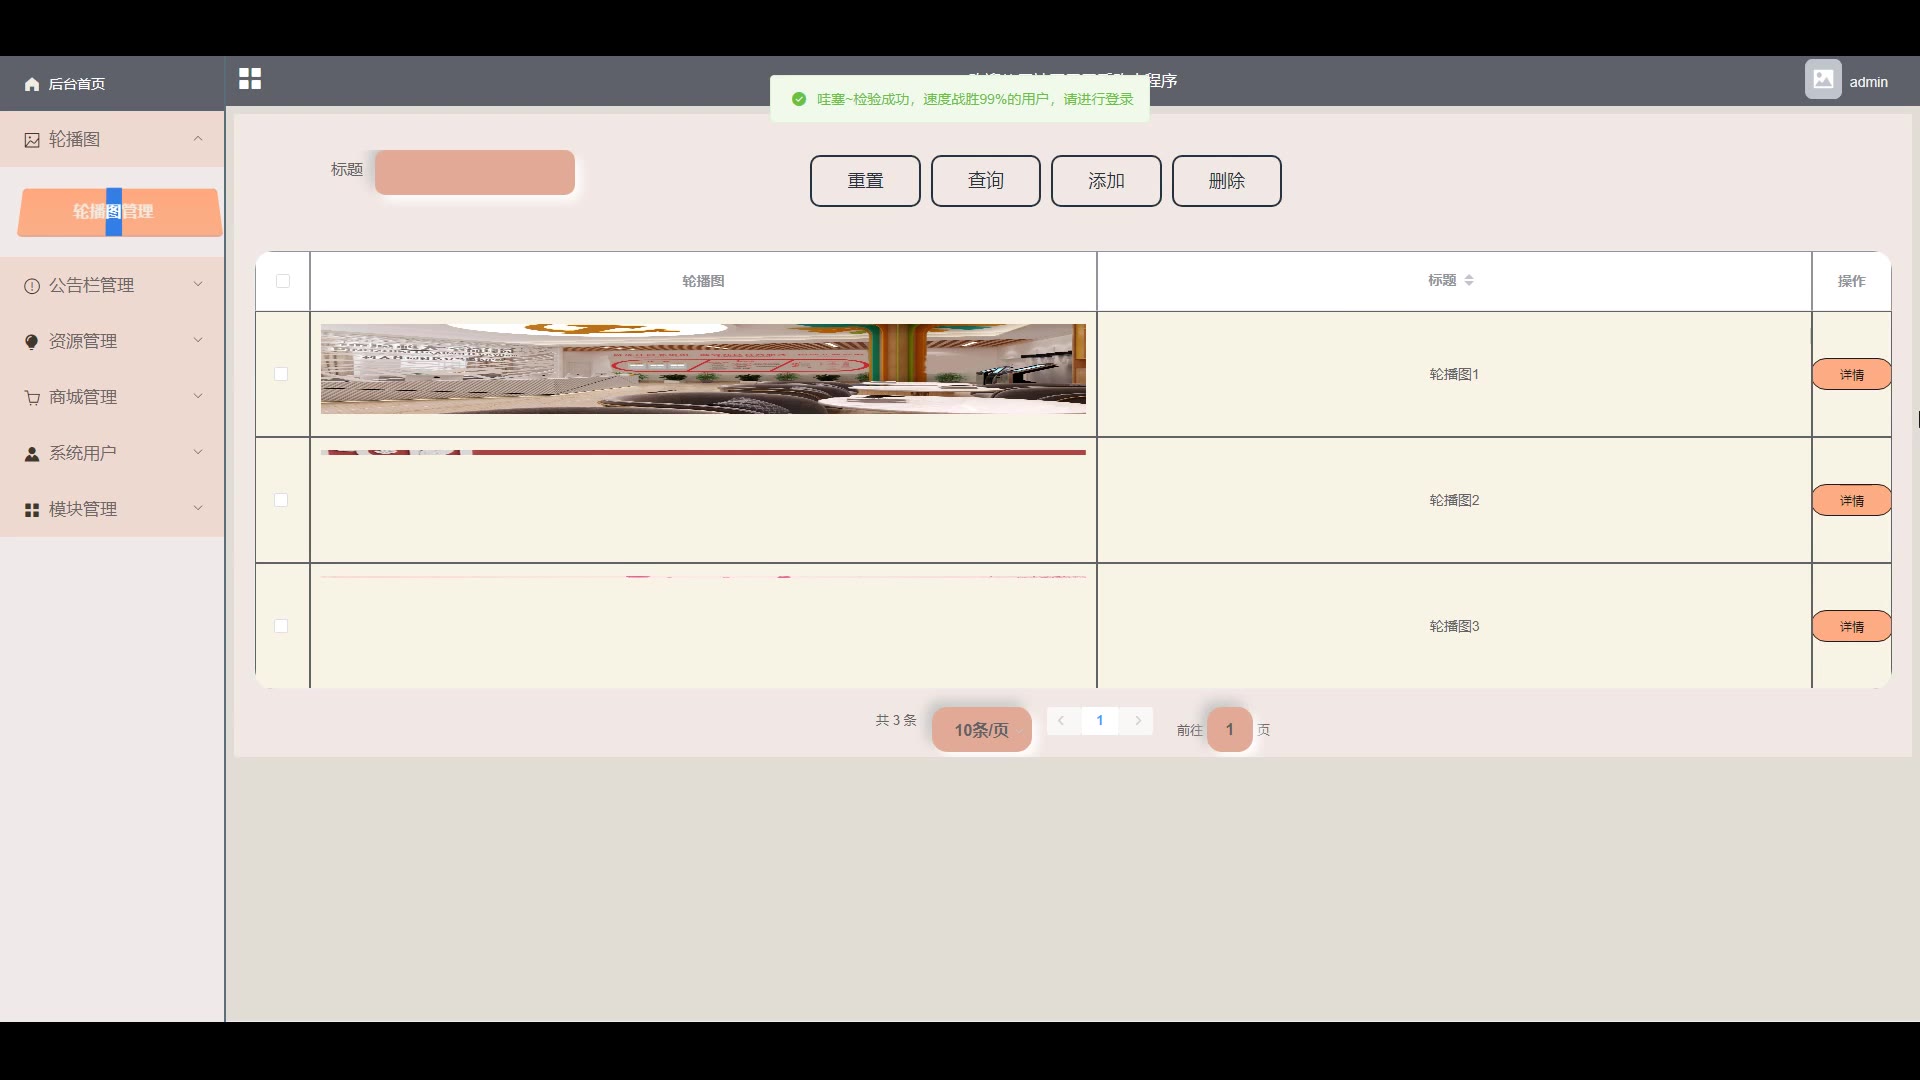Viewport: 1920px width, 1080px height.
Task: Click the 模块管理 four-squares icon
Action: click(32, 510)
